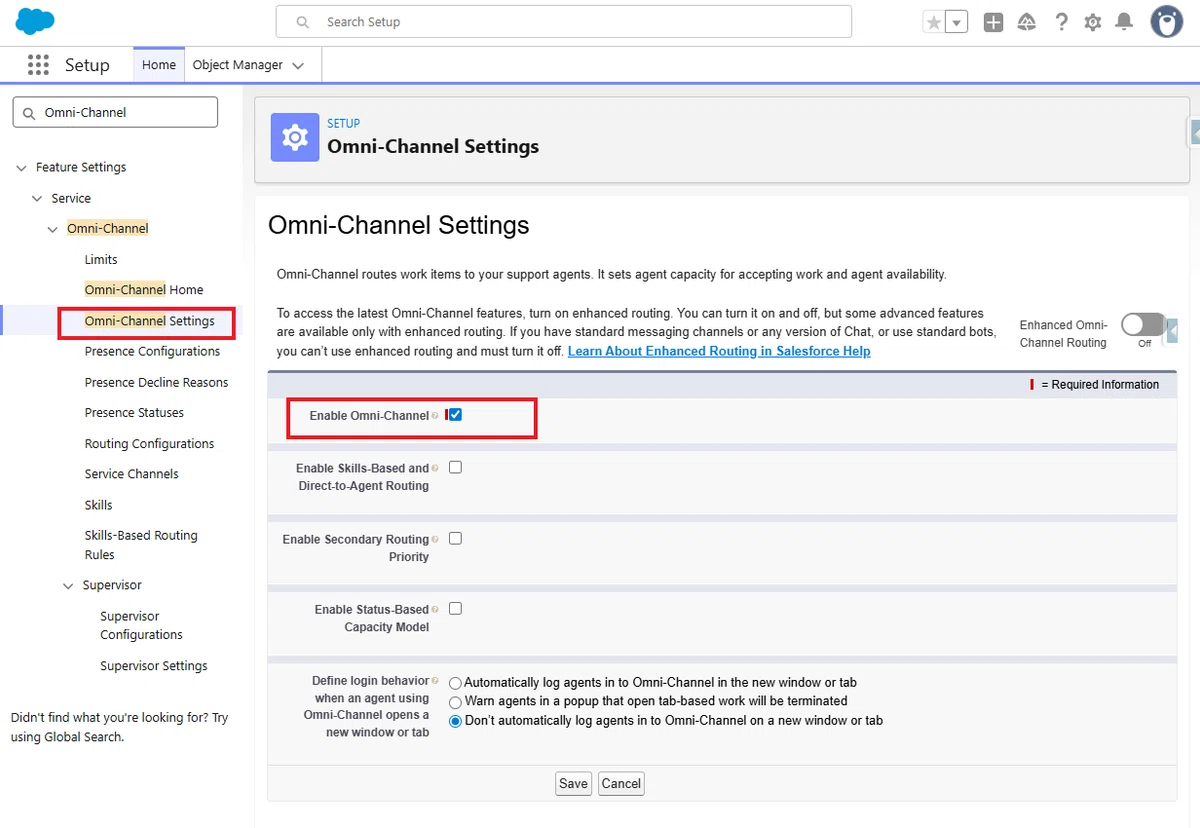Screen dimensions: 1200x828
Task: Click the SETUP breadcrumb label
Action: (343, 123)
